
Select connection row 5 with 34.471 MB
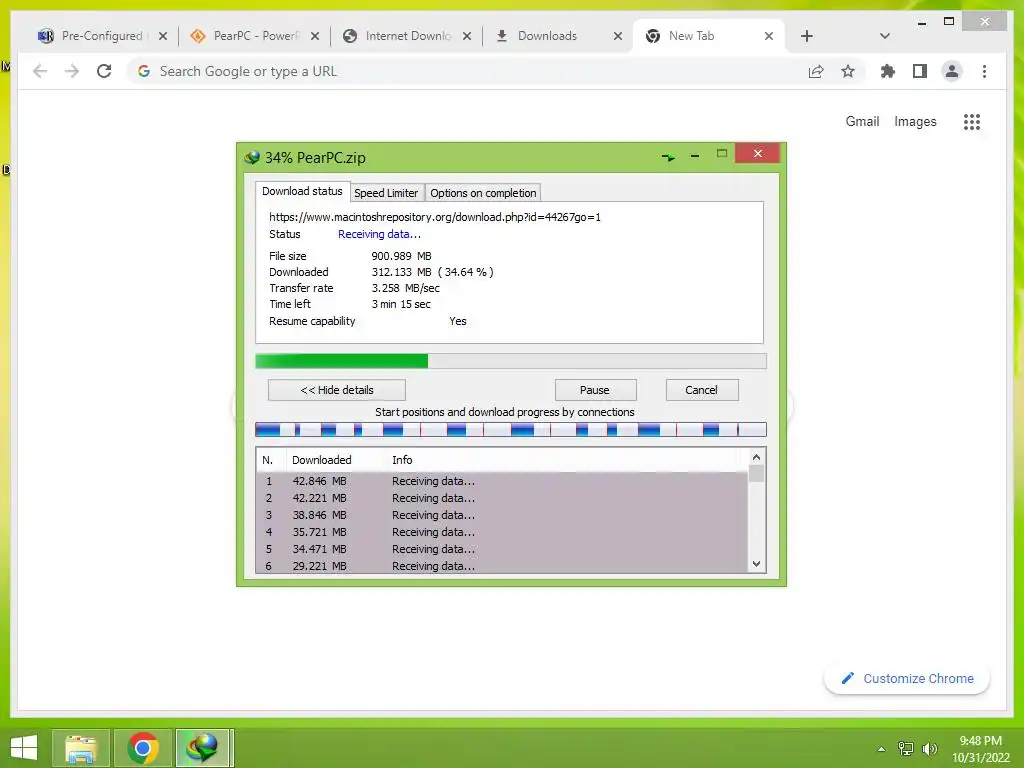pyautogui.click(x=502, y=549)
